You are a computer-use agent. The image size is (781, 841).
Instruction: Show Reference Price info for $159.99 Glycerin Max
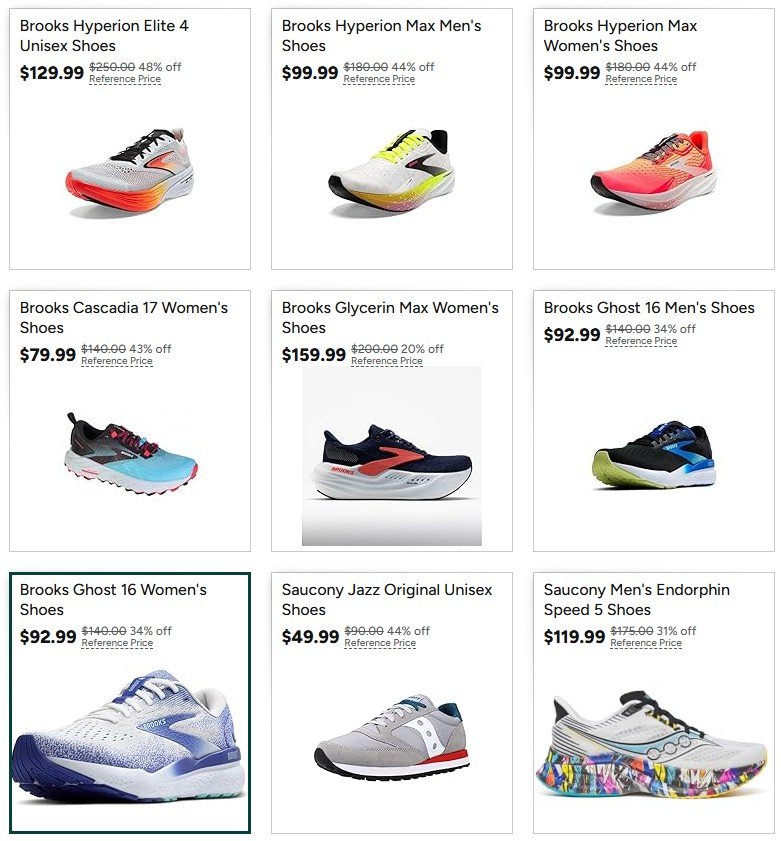tap(387, 361)
